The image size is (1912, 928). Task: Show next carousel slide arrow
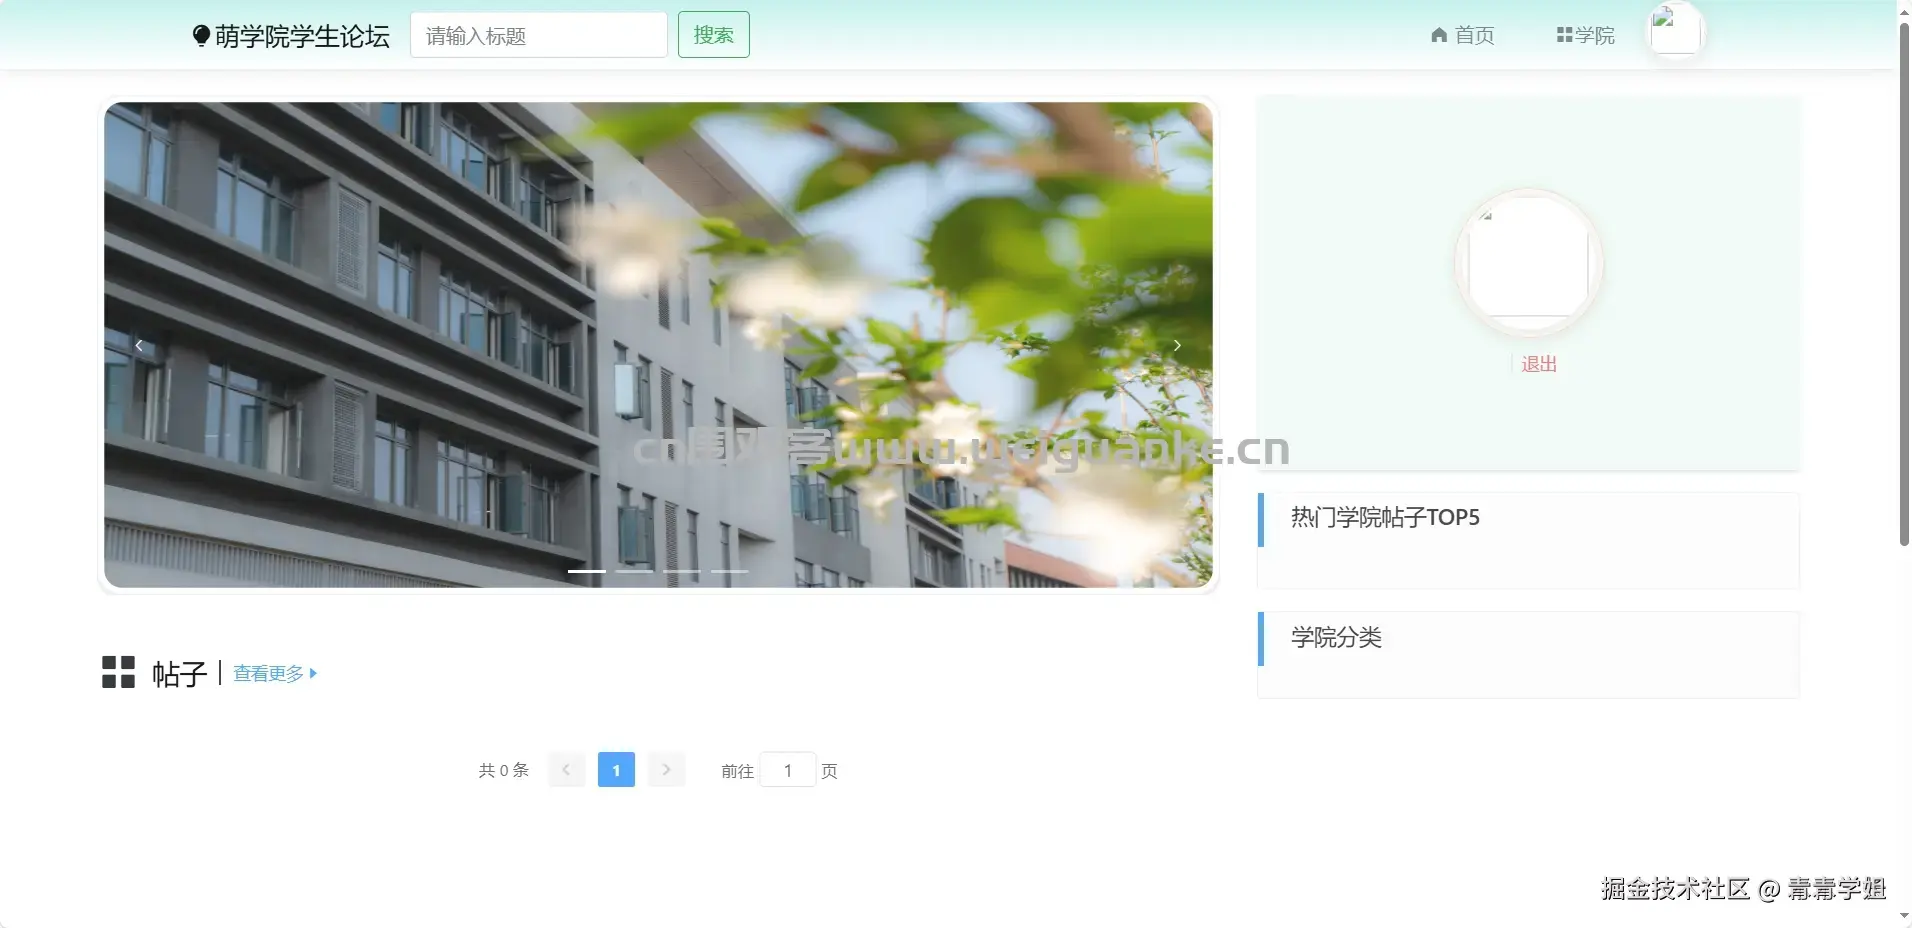pos(1177,345)
